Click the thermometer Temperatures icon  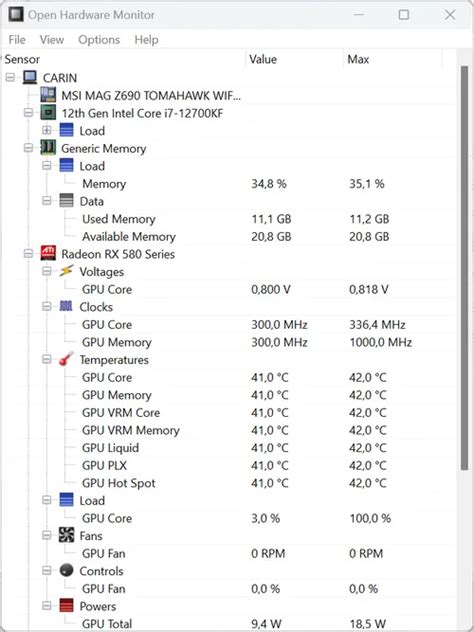(x=67, y=359)
